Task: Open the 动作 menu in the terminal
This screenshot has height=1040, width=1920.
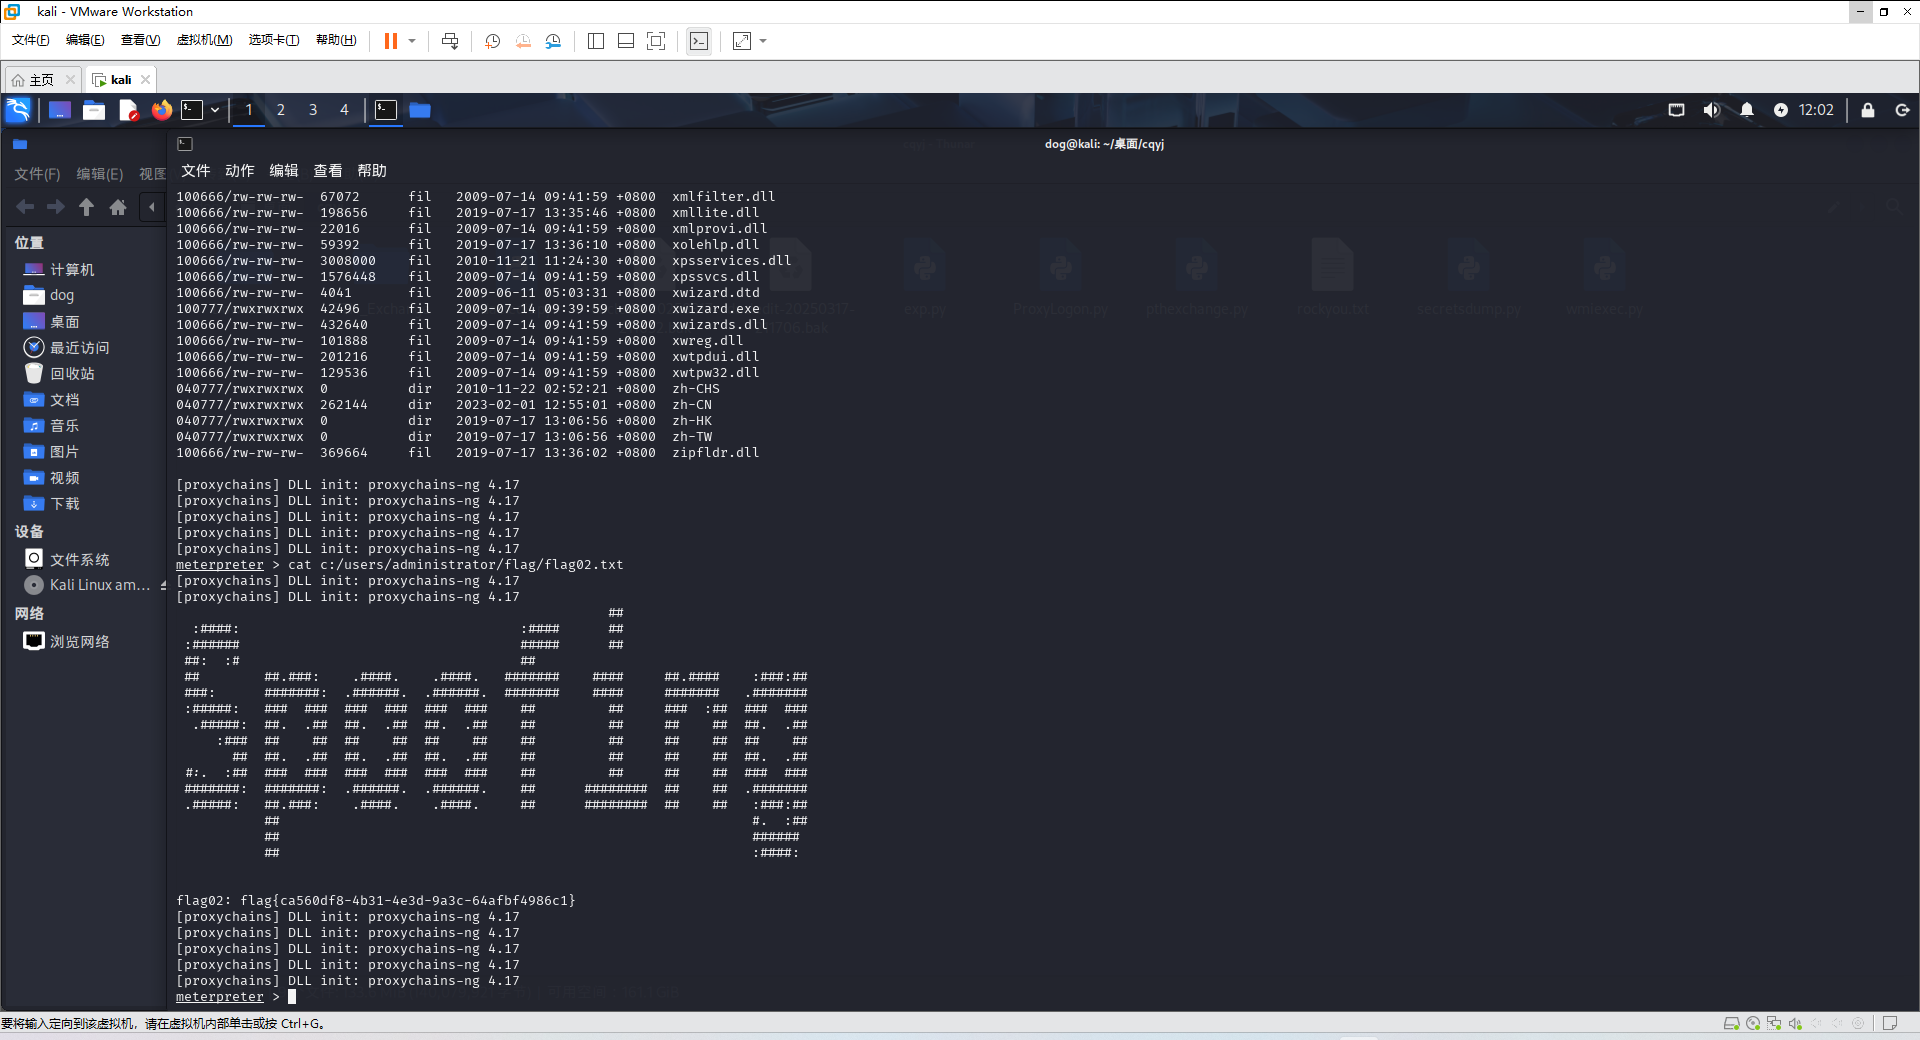Action: coord(239,171)
